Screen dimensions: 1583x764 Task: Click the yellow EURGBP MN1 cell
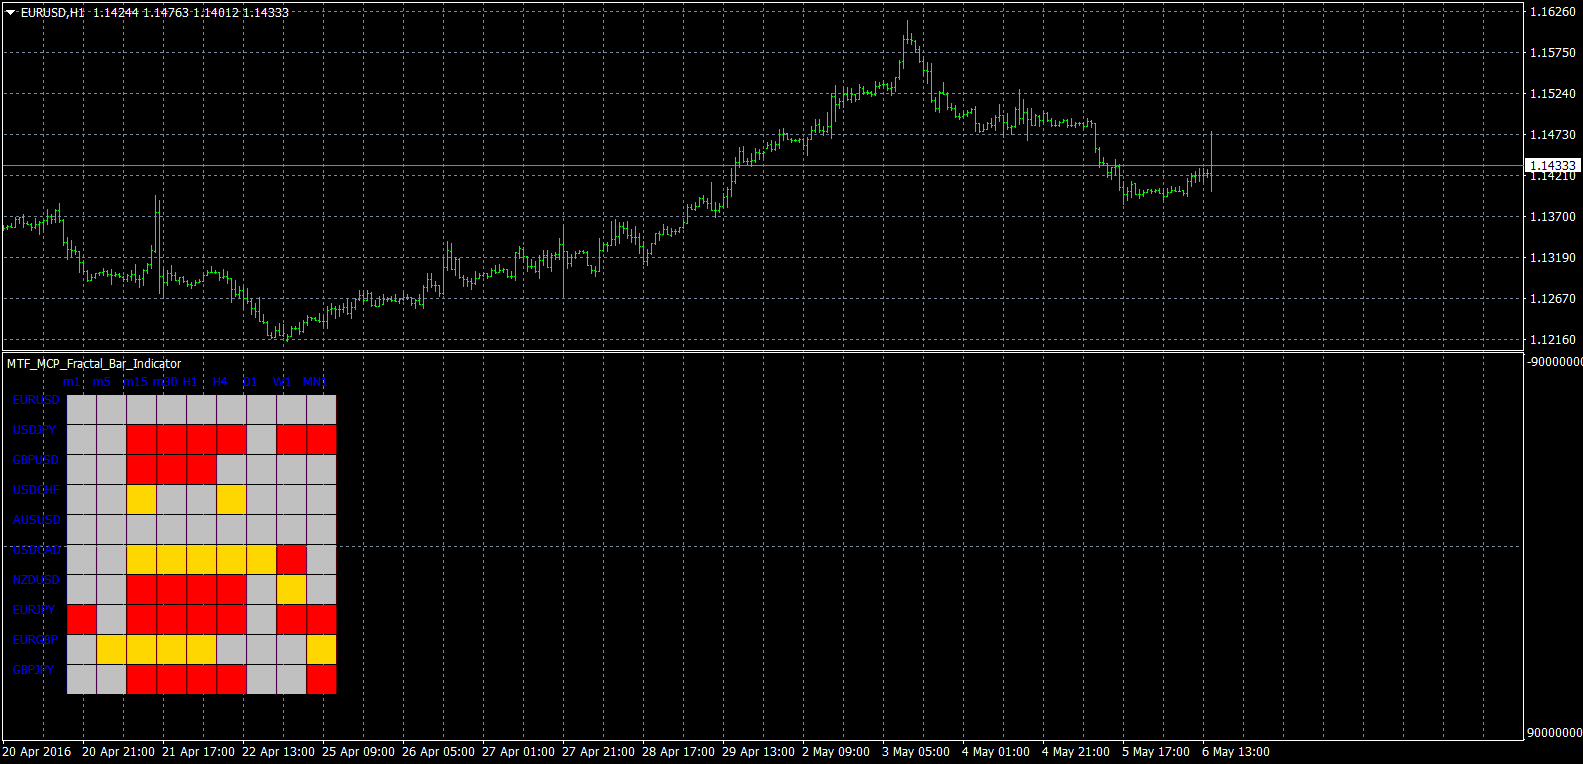[322, 649]
